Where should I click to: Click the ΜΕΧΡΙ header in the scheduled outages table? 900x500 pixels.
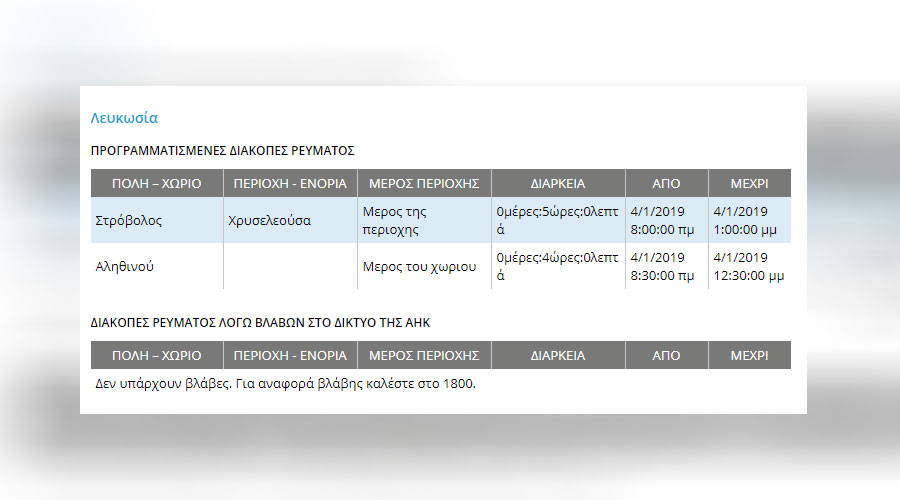pos(750,183)
